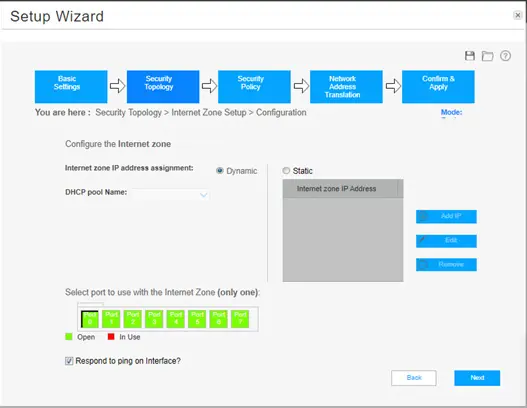Open the Mode link dropdown
Screen dimensions: 527x408
point(451,112)
